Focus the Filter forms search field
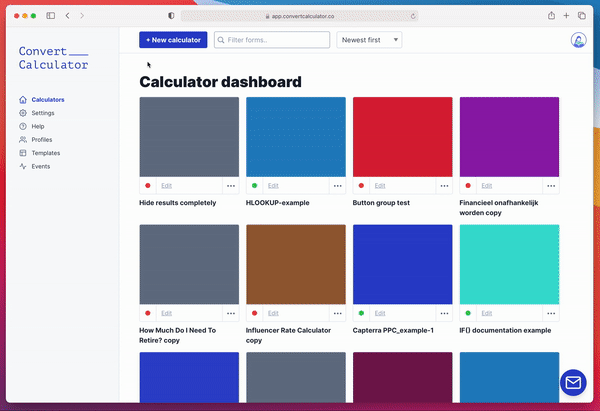This screenshot has height=411, width=600. pos(272,40)
